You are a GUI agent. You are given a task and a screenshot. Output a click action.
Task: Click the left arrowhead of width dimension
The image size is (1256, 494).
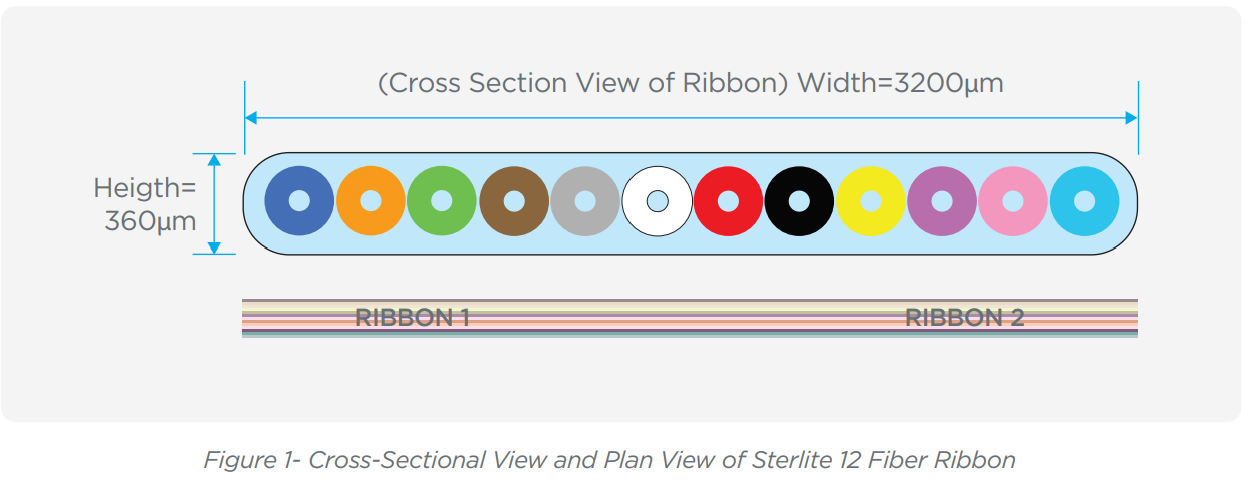click(x=251, y=118)
